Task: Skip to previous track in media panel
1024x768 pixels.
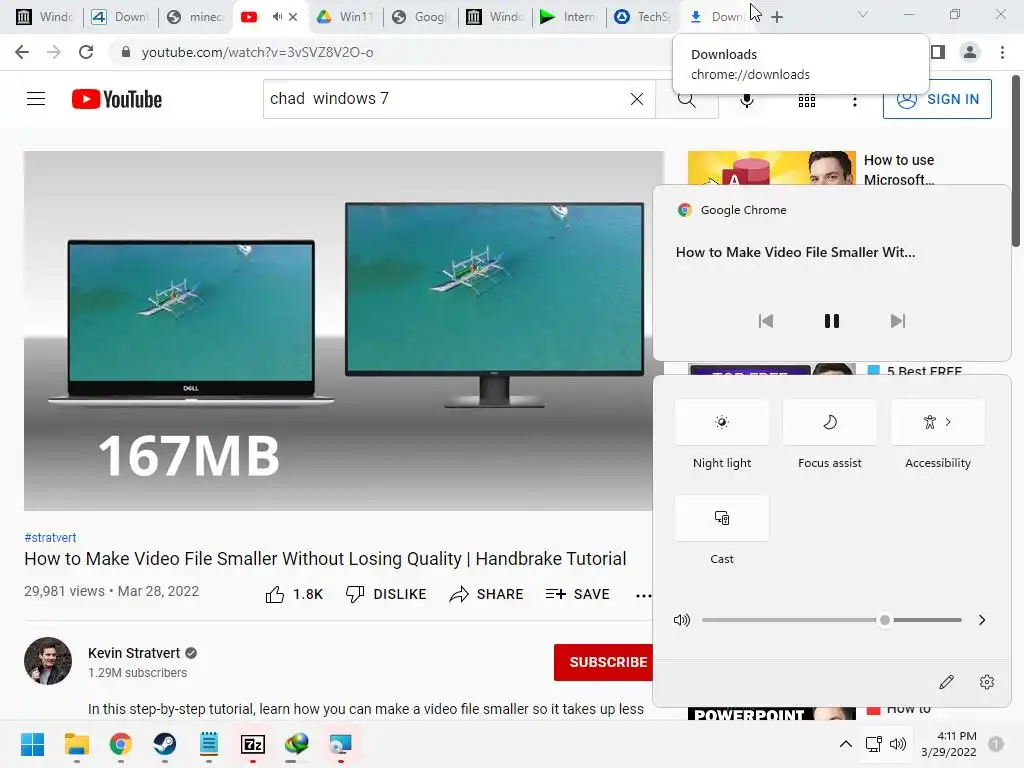Action: 765,321
